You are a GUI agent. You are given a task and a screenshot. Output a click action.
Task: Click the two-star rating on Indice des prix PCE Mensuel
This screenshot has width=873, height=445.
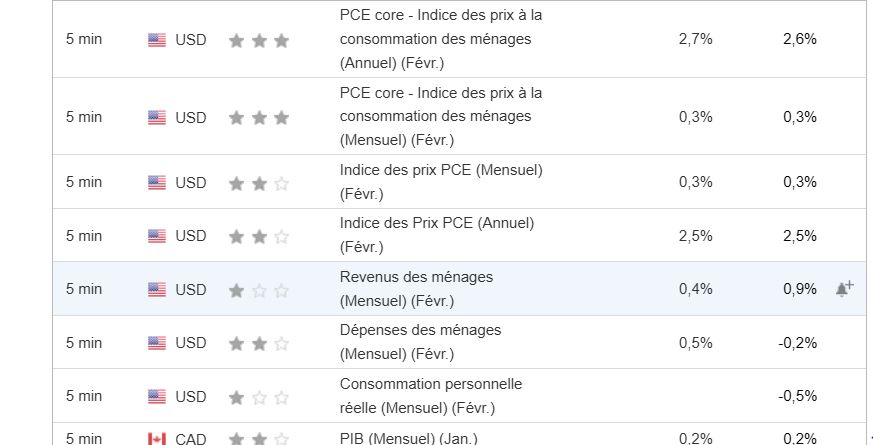pyautogui.click(x=259, y=183)
